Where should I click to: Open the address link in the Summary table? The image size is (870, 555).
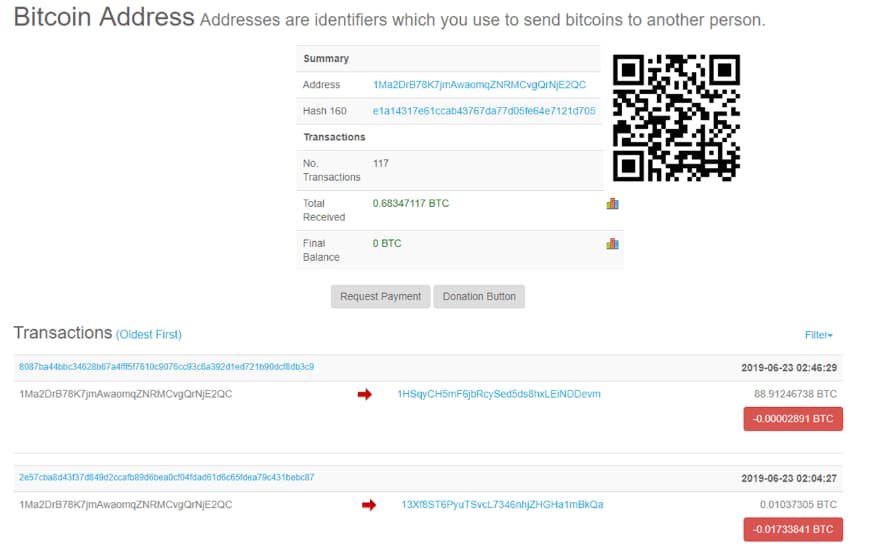[x=479, y=85]
